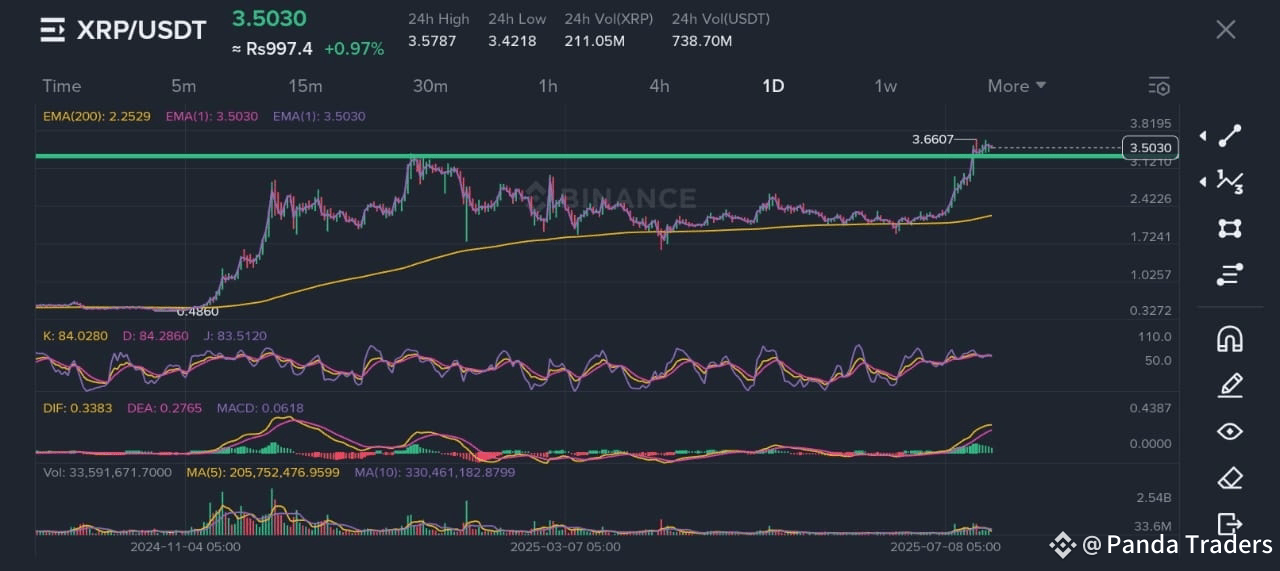
Task: Click the +0.97% price change
Action: pyautogui.click(x=354, y=48)
